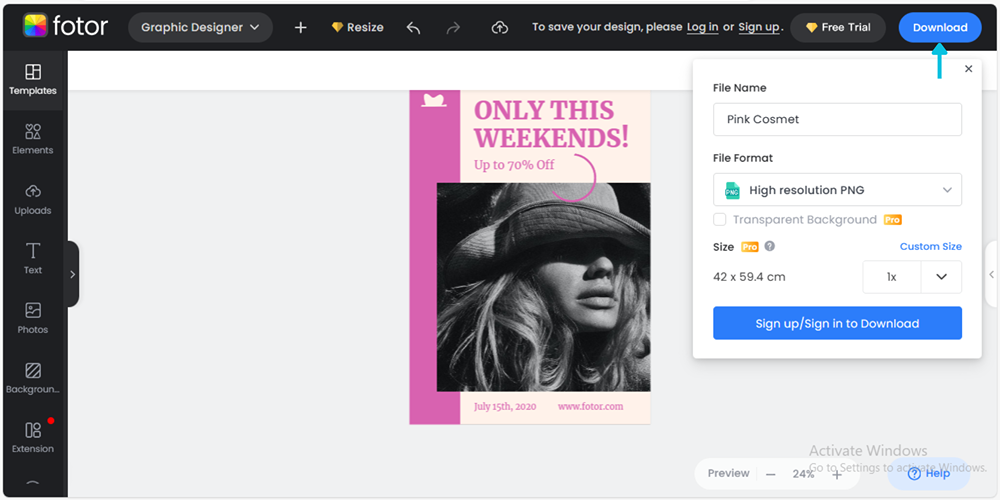The image size is (1000, 500).
Task: Open the Extension panel
Action: point(33,437)
